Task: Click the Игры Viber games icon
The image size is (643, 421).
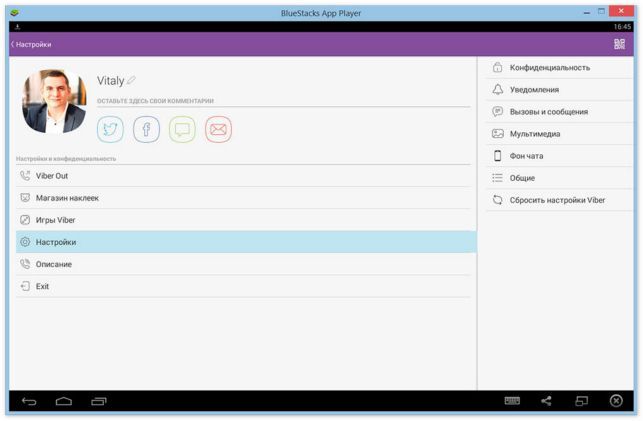Action: click(x=25, y=220)
